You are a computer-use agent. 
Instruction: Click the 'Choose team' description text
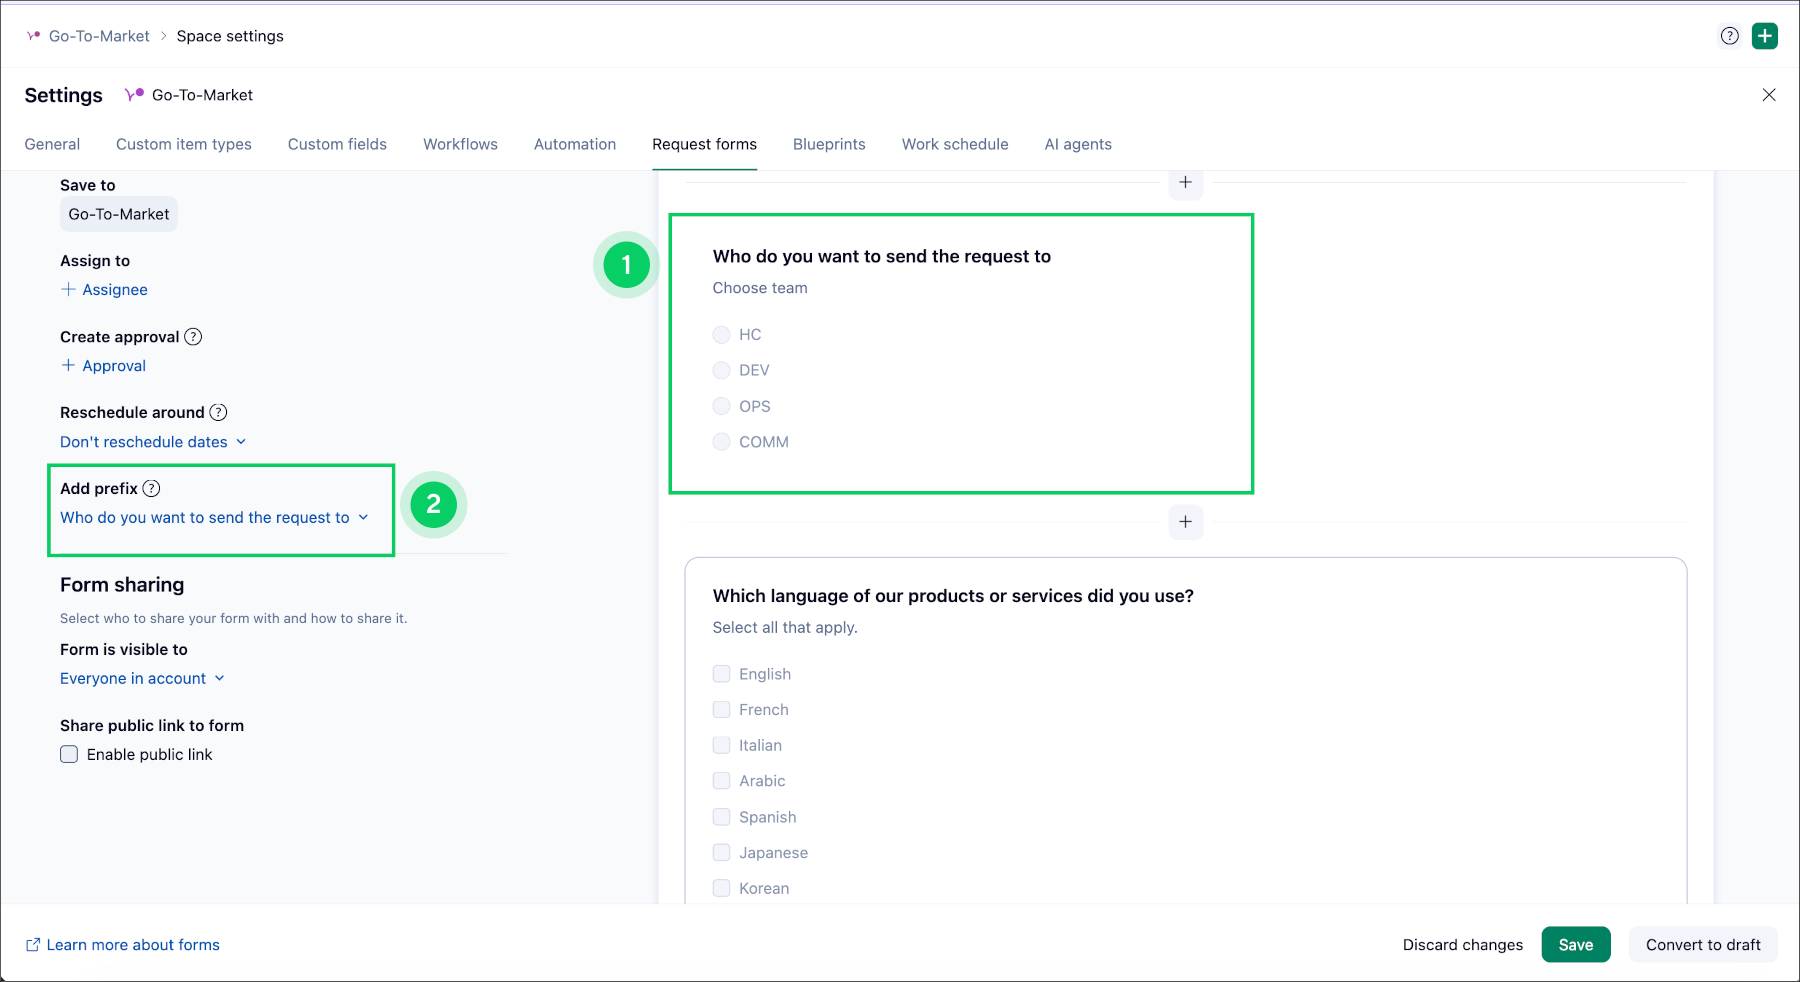[x=760, y=288]
